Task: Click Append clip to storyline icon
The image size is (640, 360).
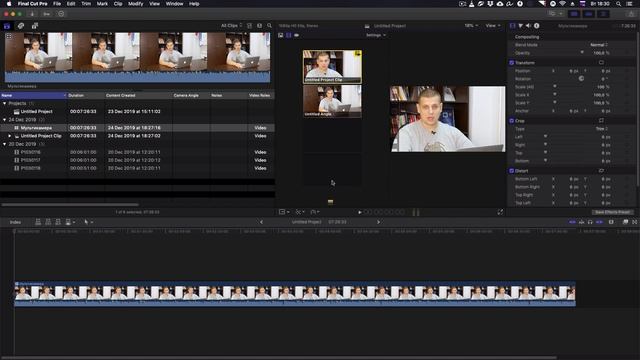Action: [58, 222]
